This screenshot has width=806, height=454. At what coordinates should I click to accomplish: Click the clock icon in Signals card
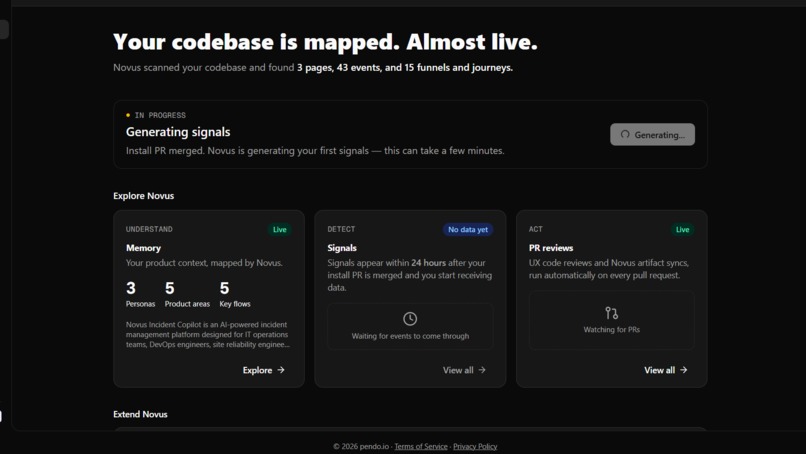click(x=410, y=319)
